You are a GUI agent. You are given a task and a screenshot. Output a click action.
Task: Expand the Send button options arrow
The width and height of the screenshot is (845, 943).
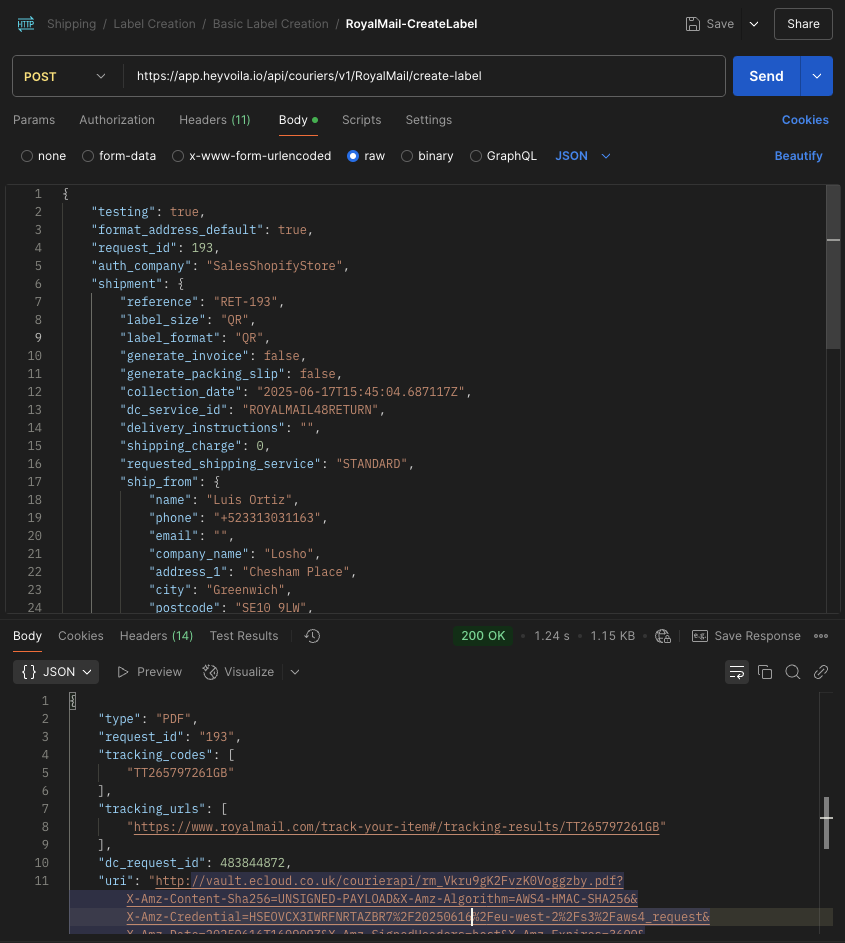point(816,76)
